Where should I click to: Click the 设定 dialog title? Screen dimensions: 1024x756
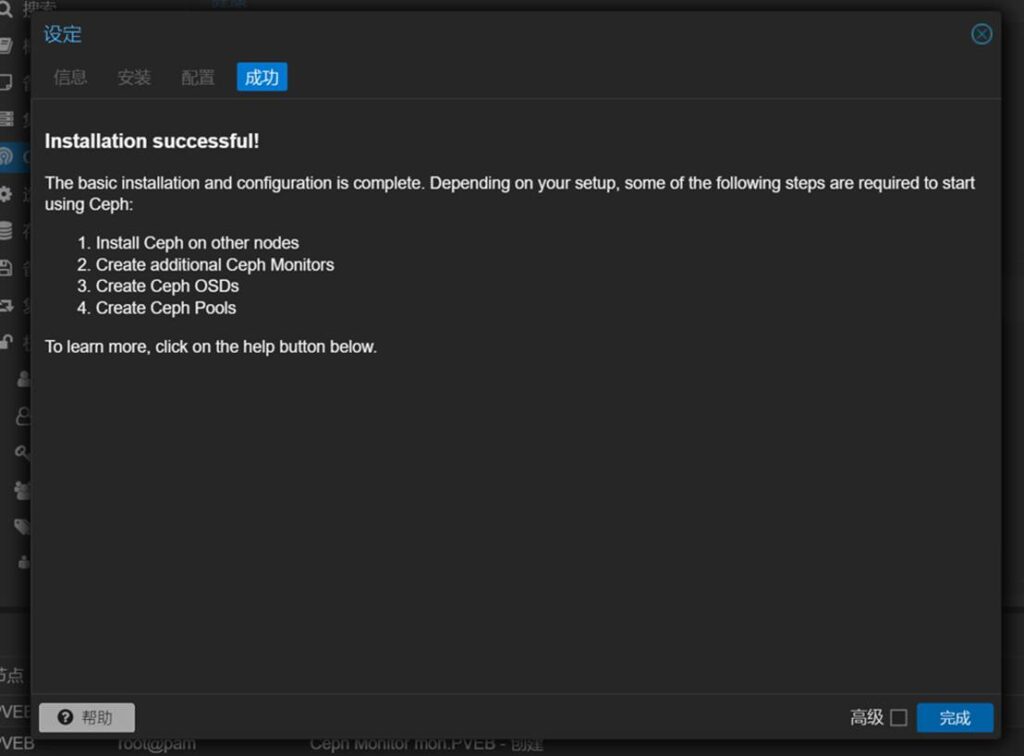point(63,34)
